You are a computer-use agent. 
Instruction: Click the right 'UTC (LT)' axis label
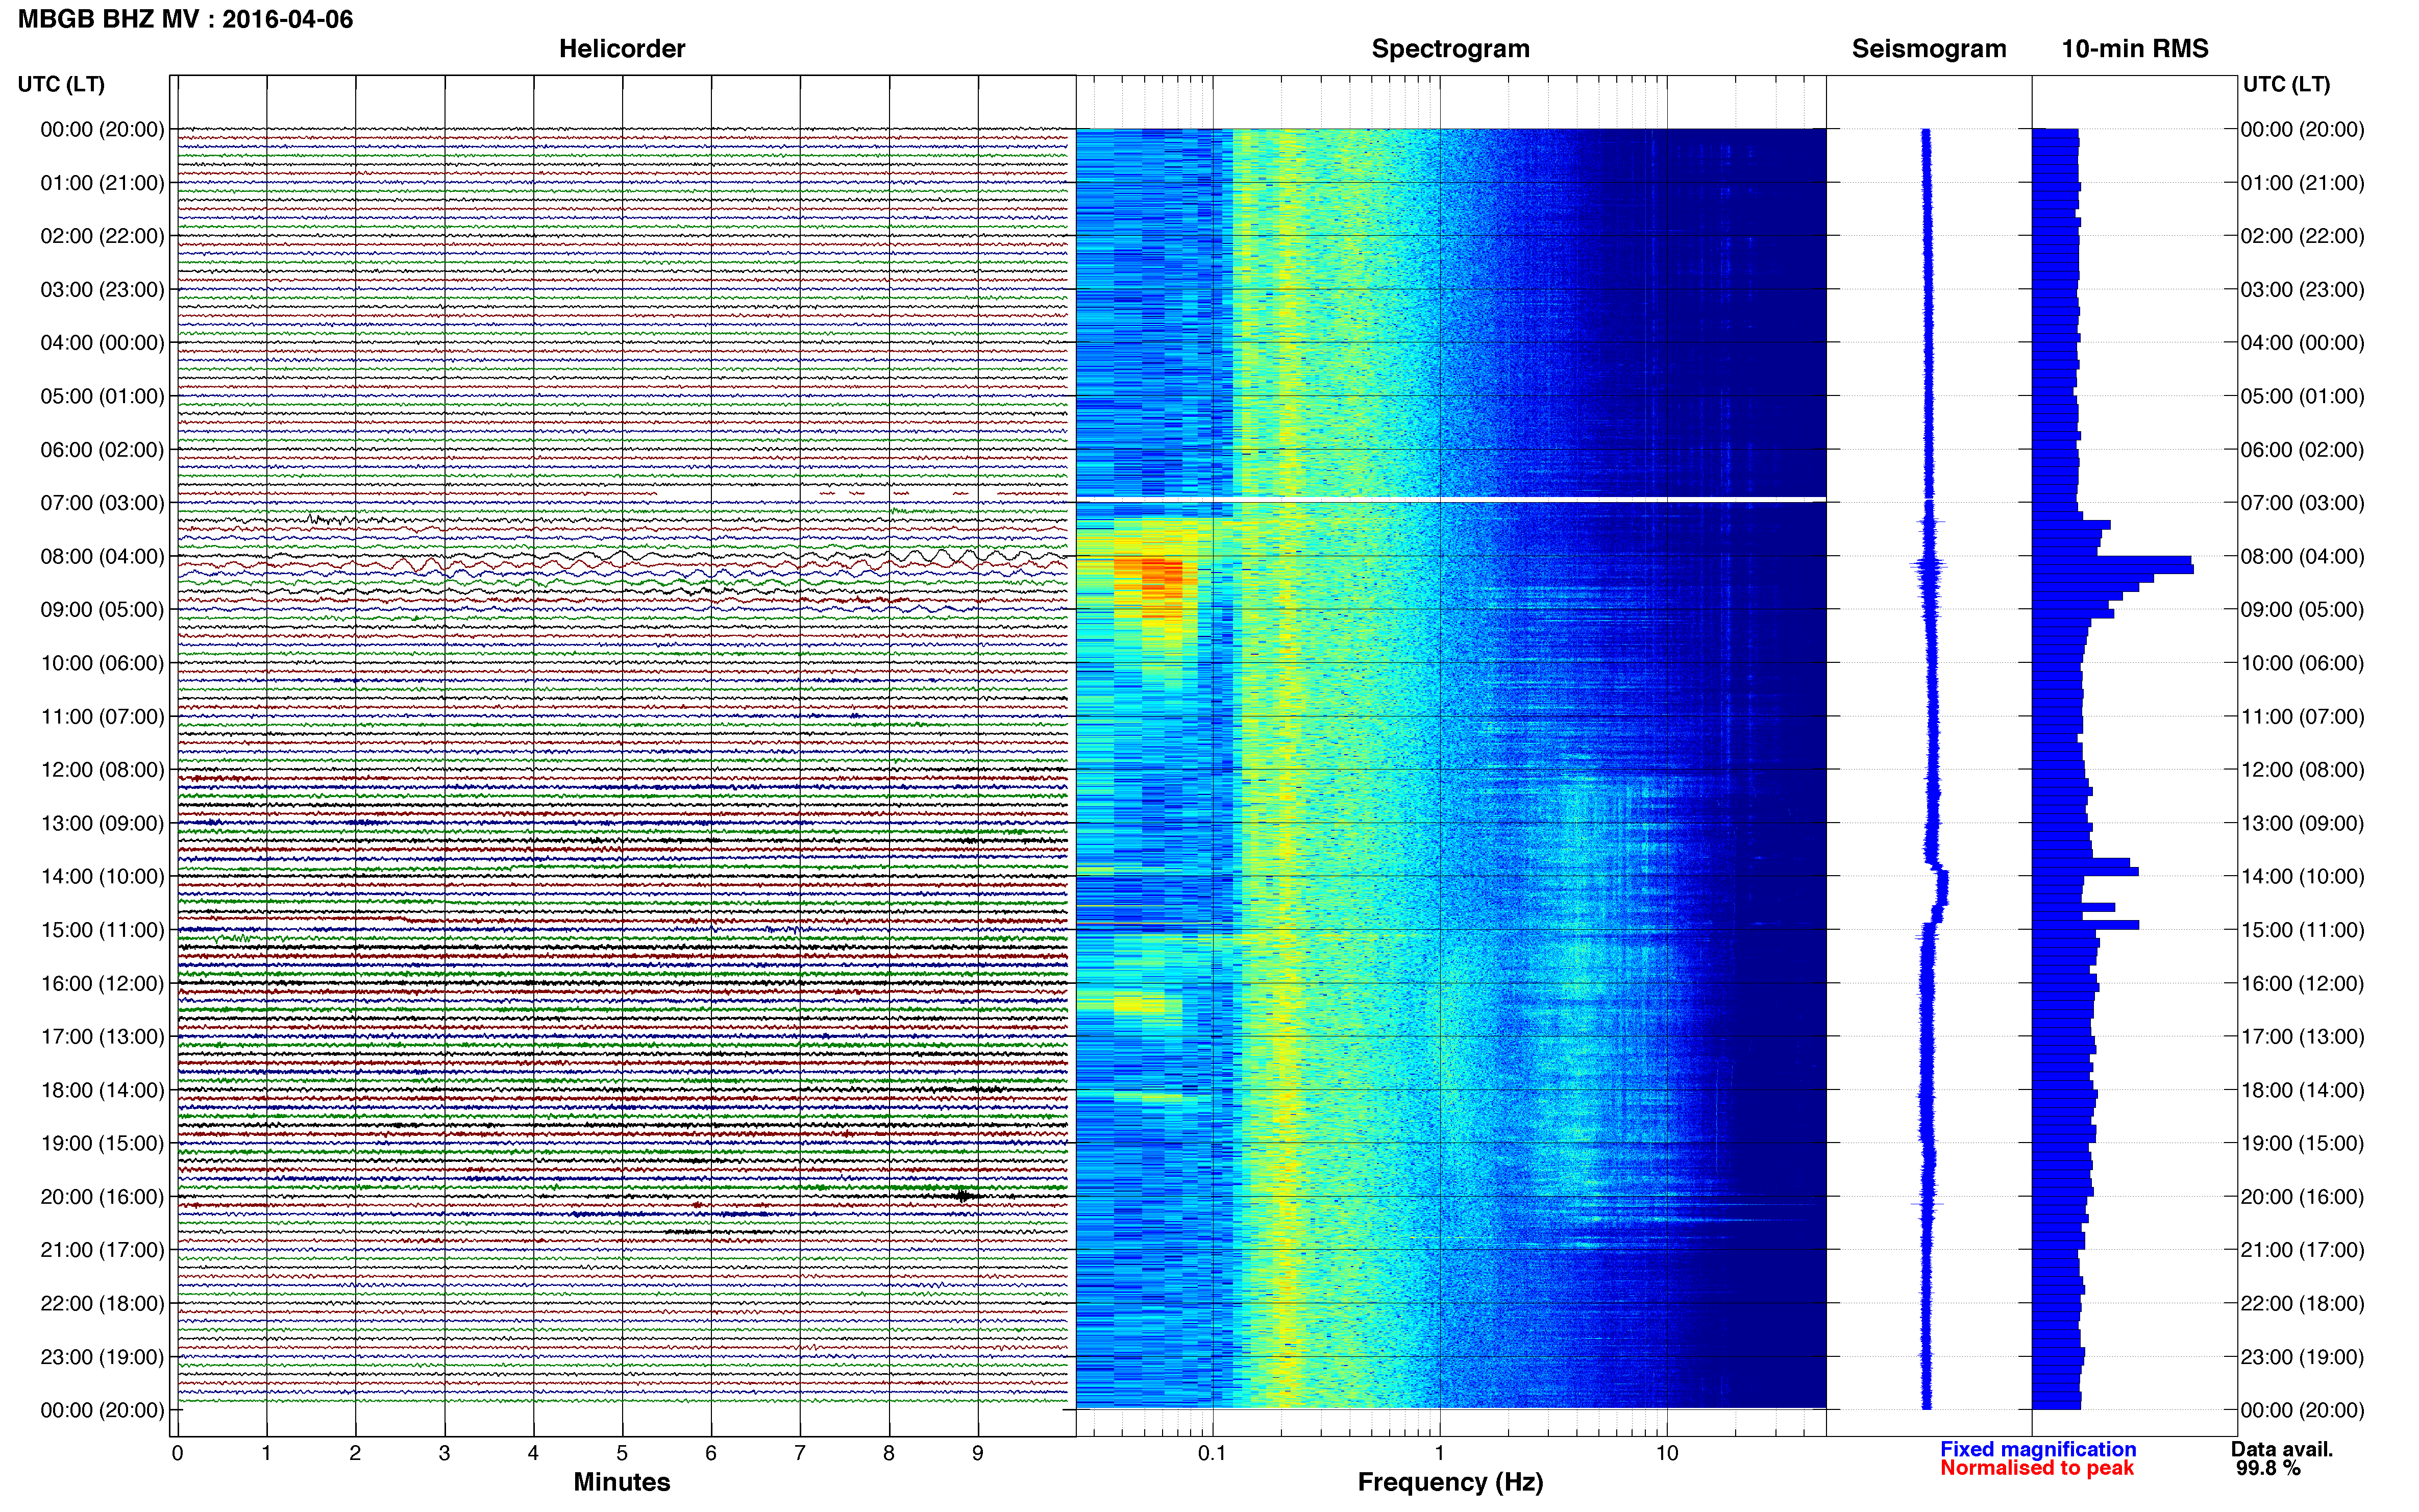click(2286, 84)
